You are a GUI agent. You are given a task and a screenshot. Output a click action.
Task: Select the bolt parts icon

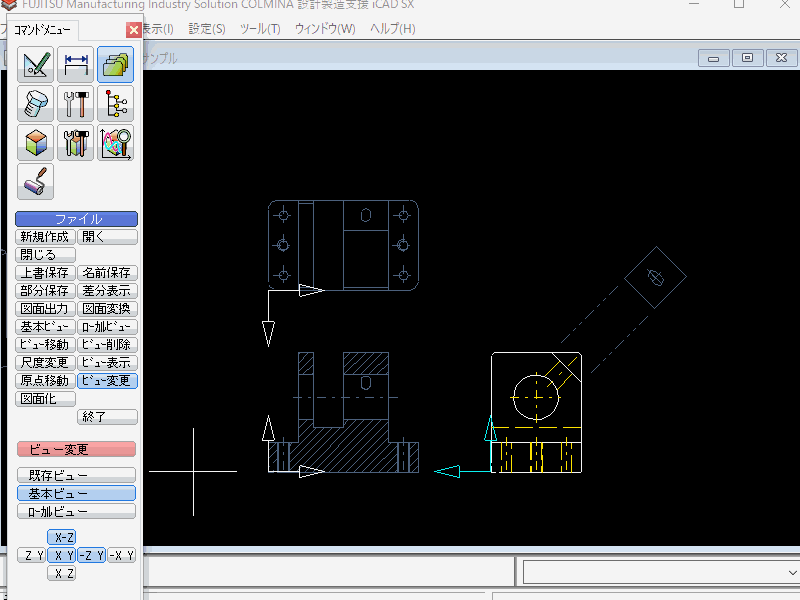click(36, 104)
